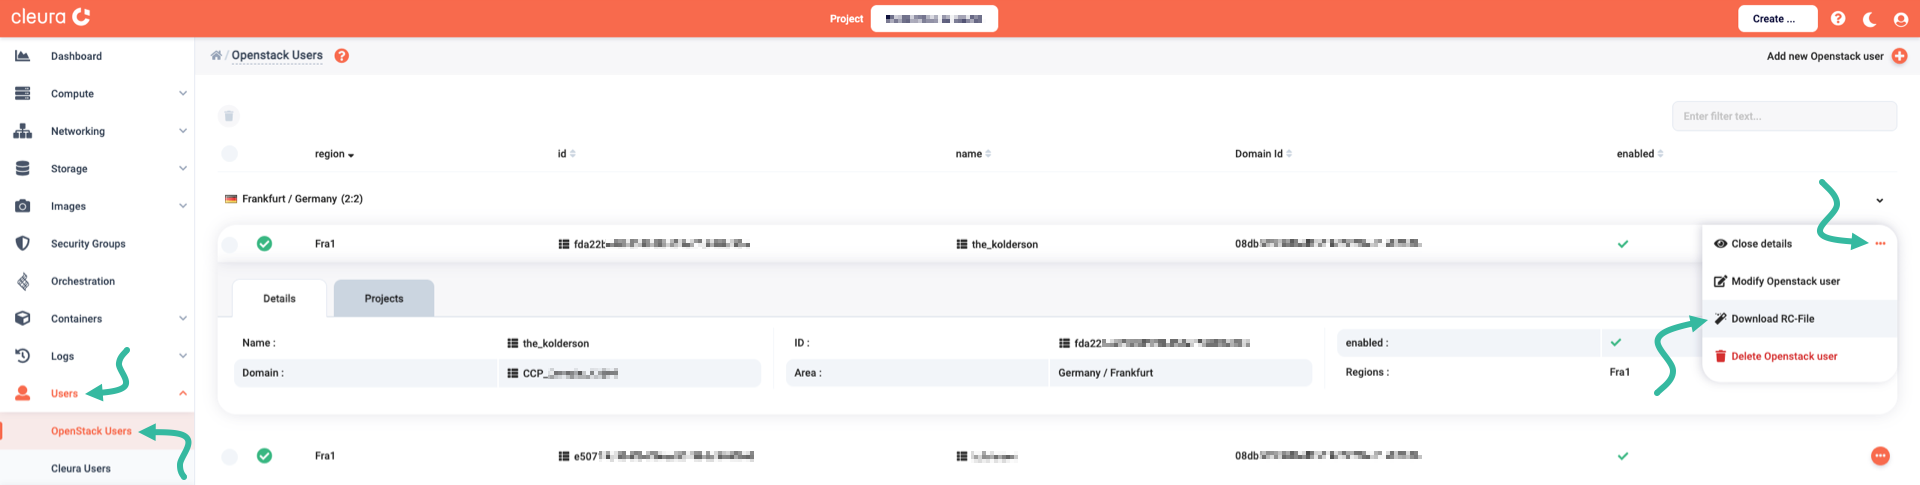Select the the_kolderson row checkbox
1920x485 pixels.
229,244
